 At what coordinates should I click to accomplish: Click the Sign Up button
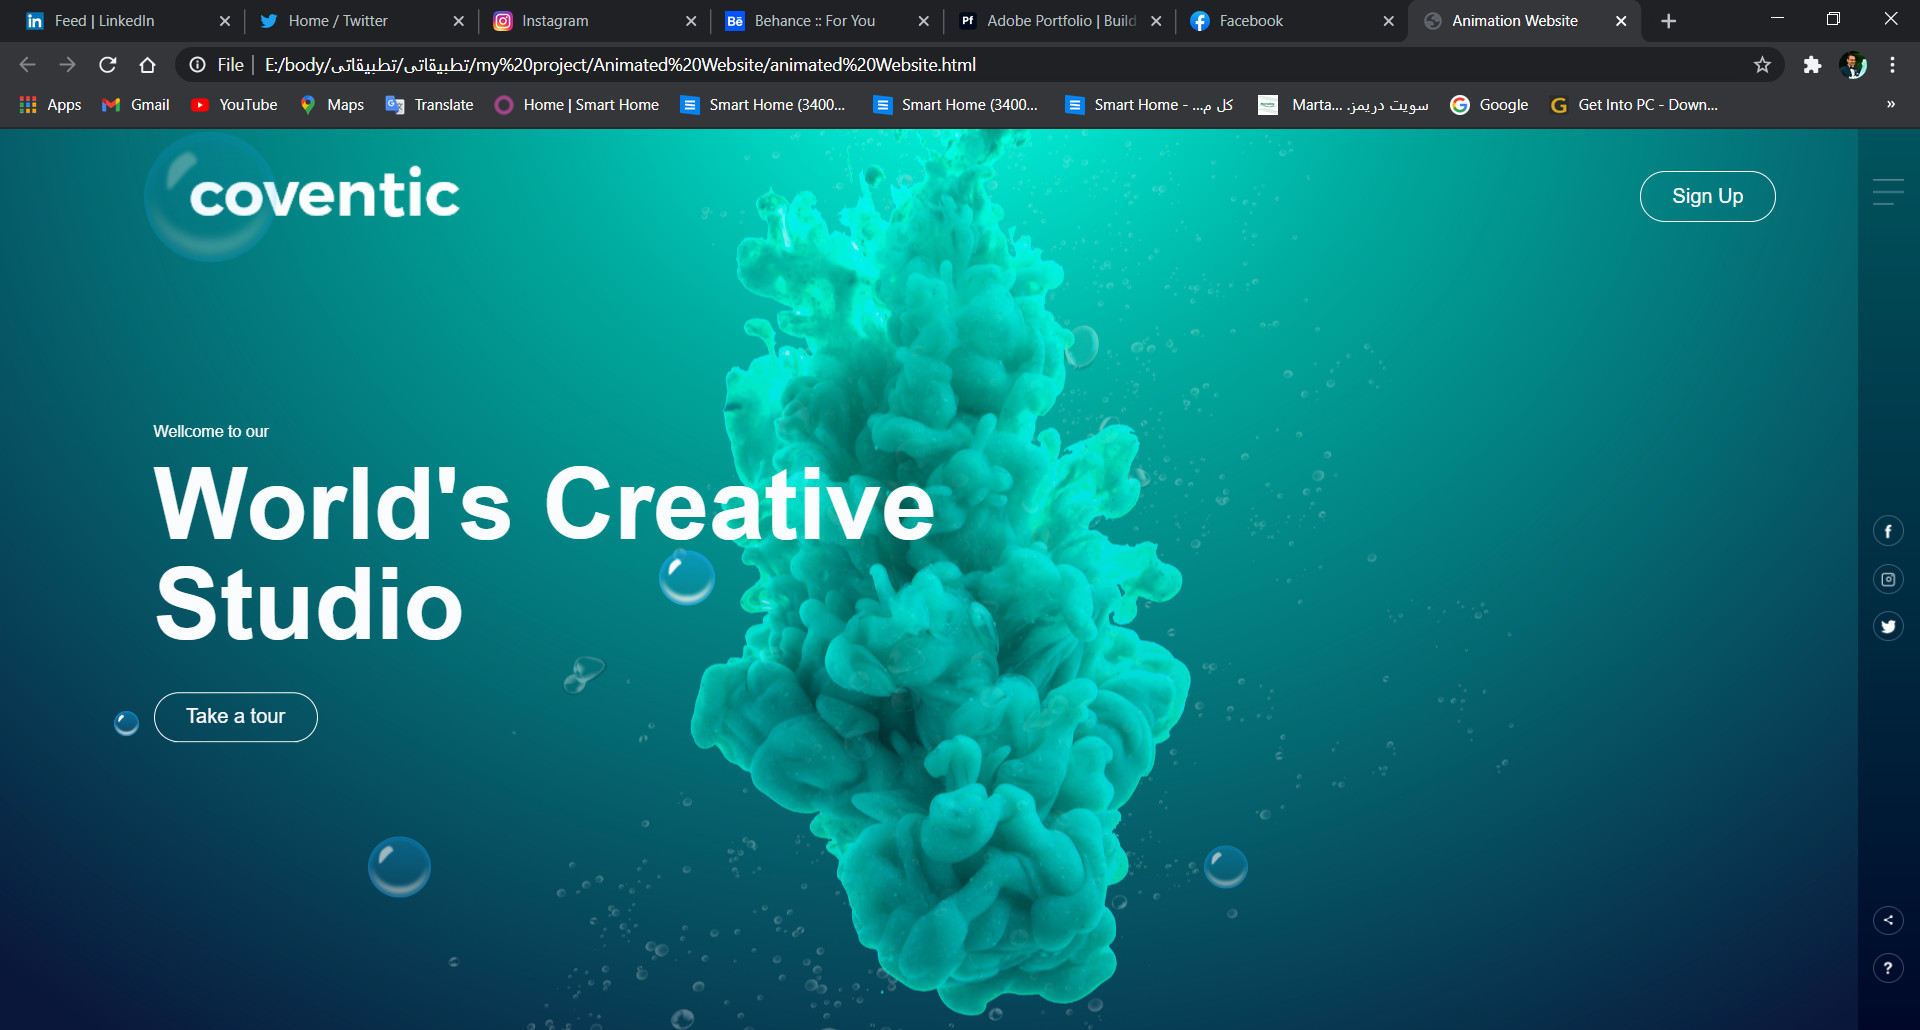[1707, 196]
